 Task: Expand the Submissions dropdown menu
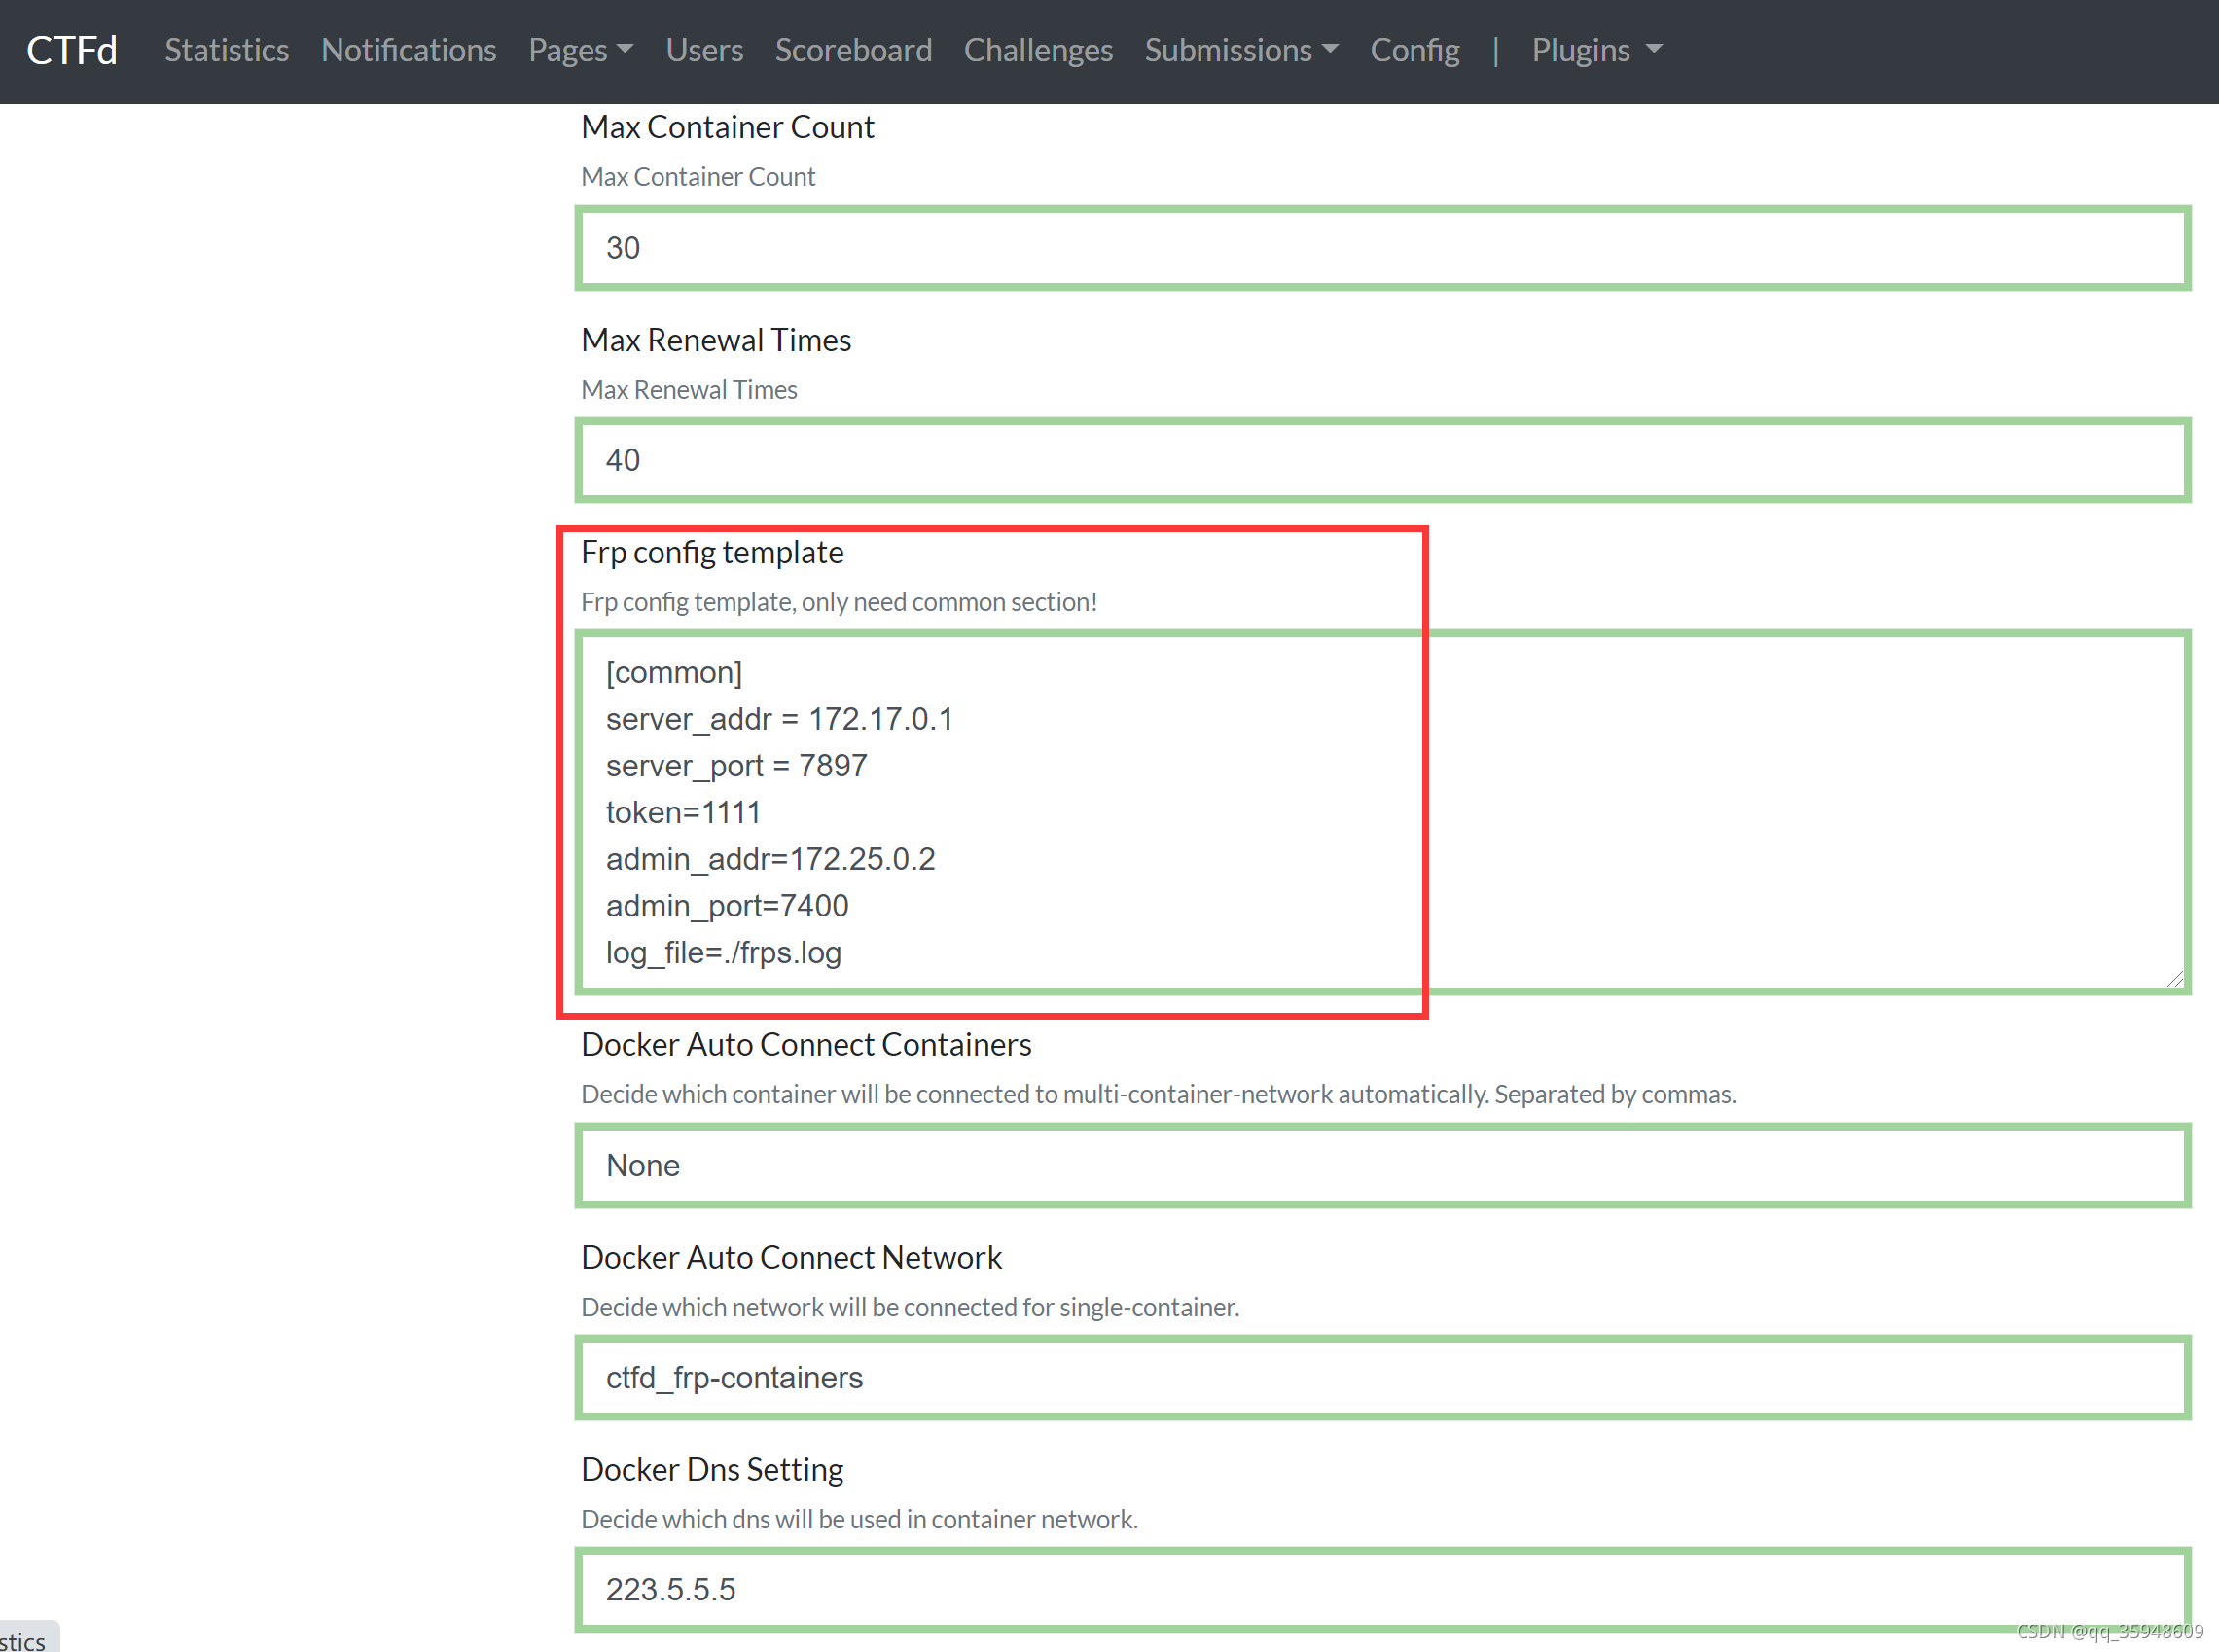(x=1240, y=50)
